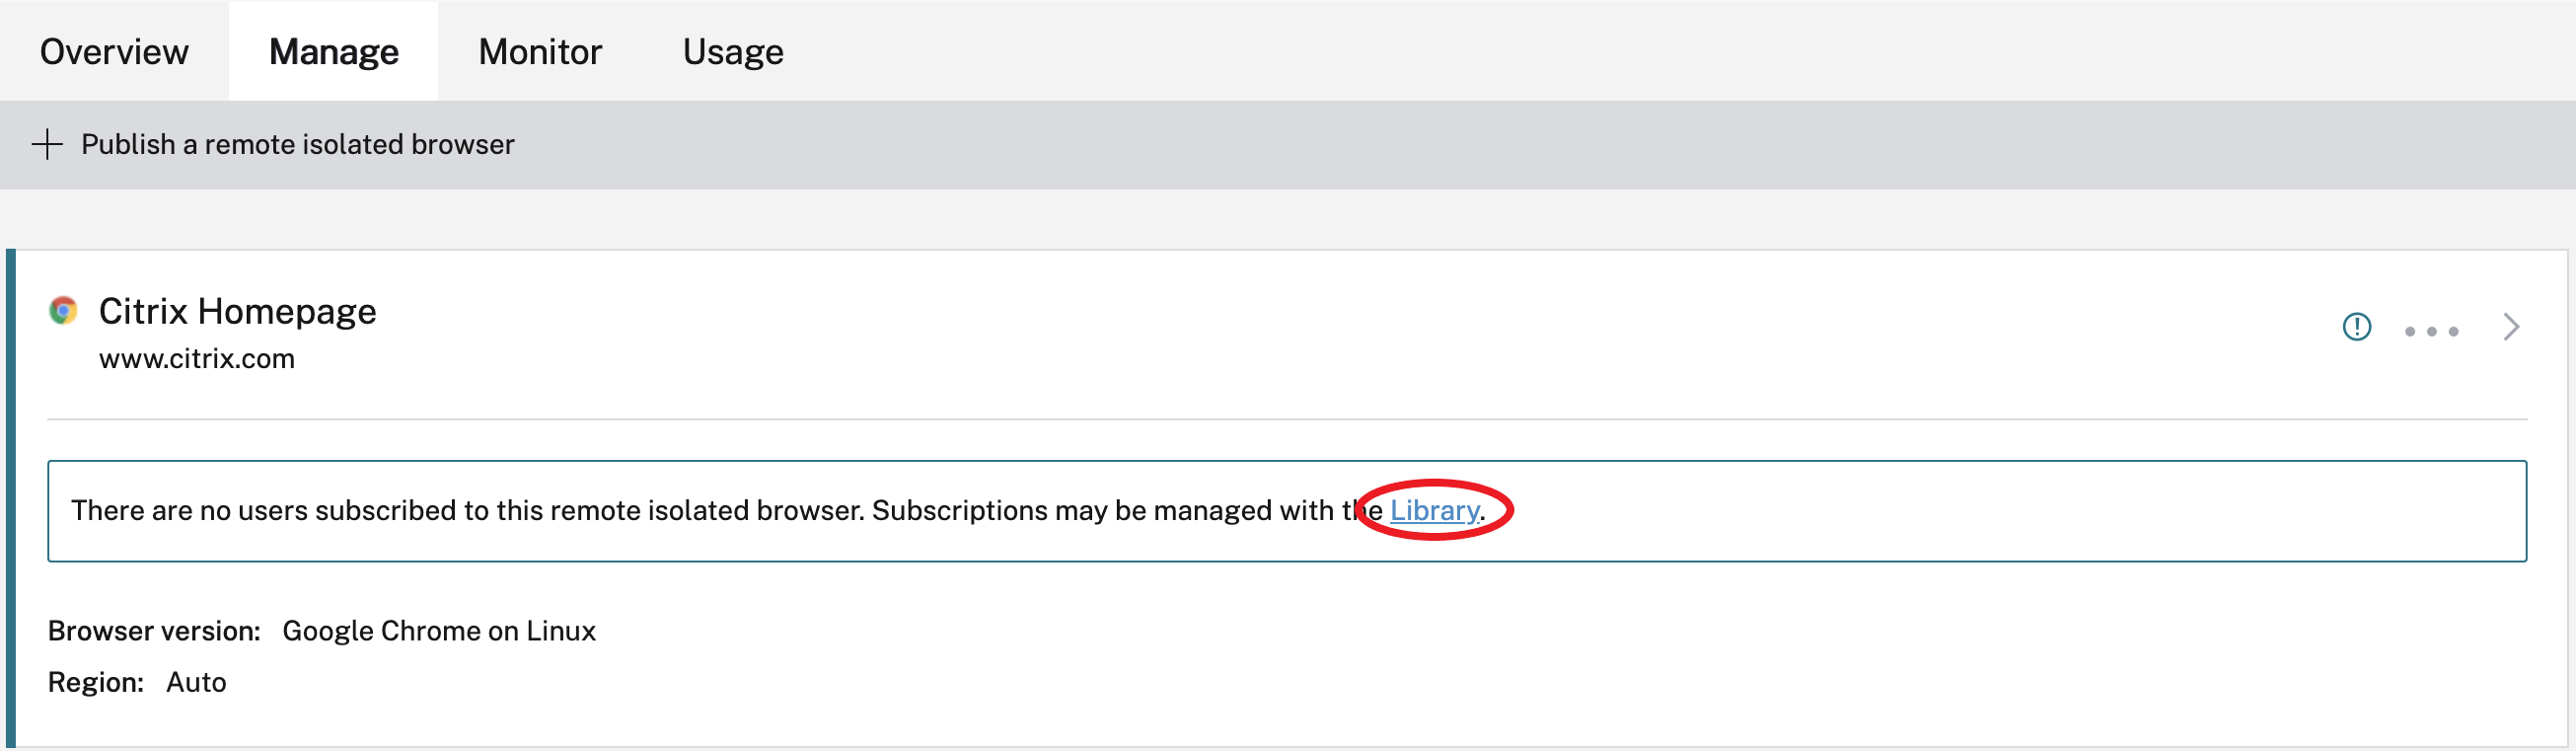Click the circled exclamation info icon
Screen dimensions: 2576x751
coord(2356,327)
